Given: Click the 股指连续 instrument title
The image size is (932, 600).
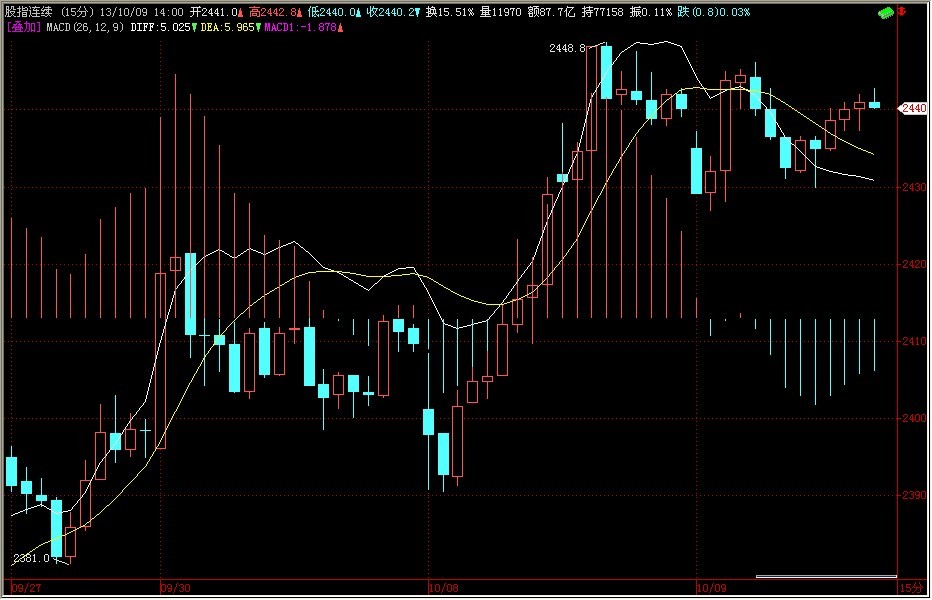Looking at the screenshot, I should (28, 11).
